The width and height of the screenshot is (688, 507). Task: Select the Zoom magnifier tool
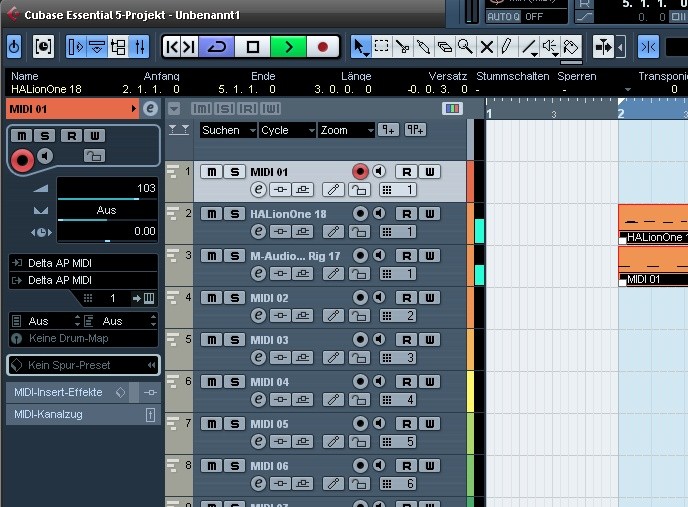pos(466,47)
